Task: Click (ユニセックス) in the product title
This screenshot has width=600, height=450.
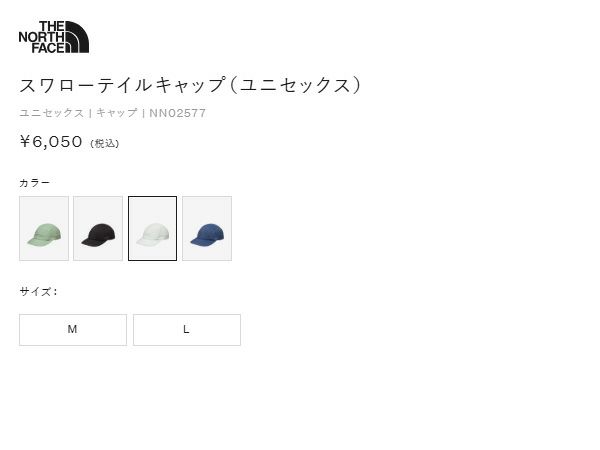Action: pos(295,85)
